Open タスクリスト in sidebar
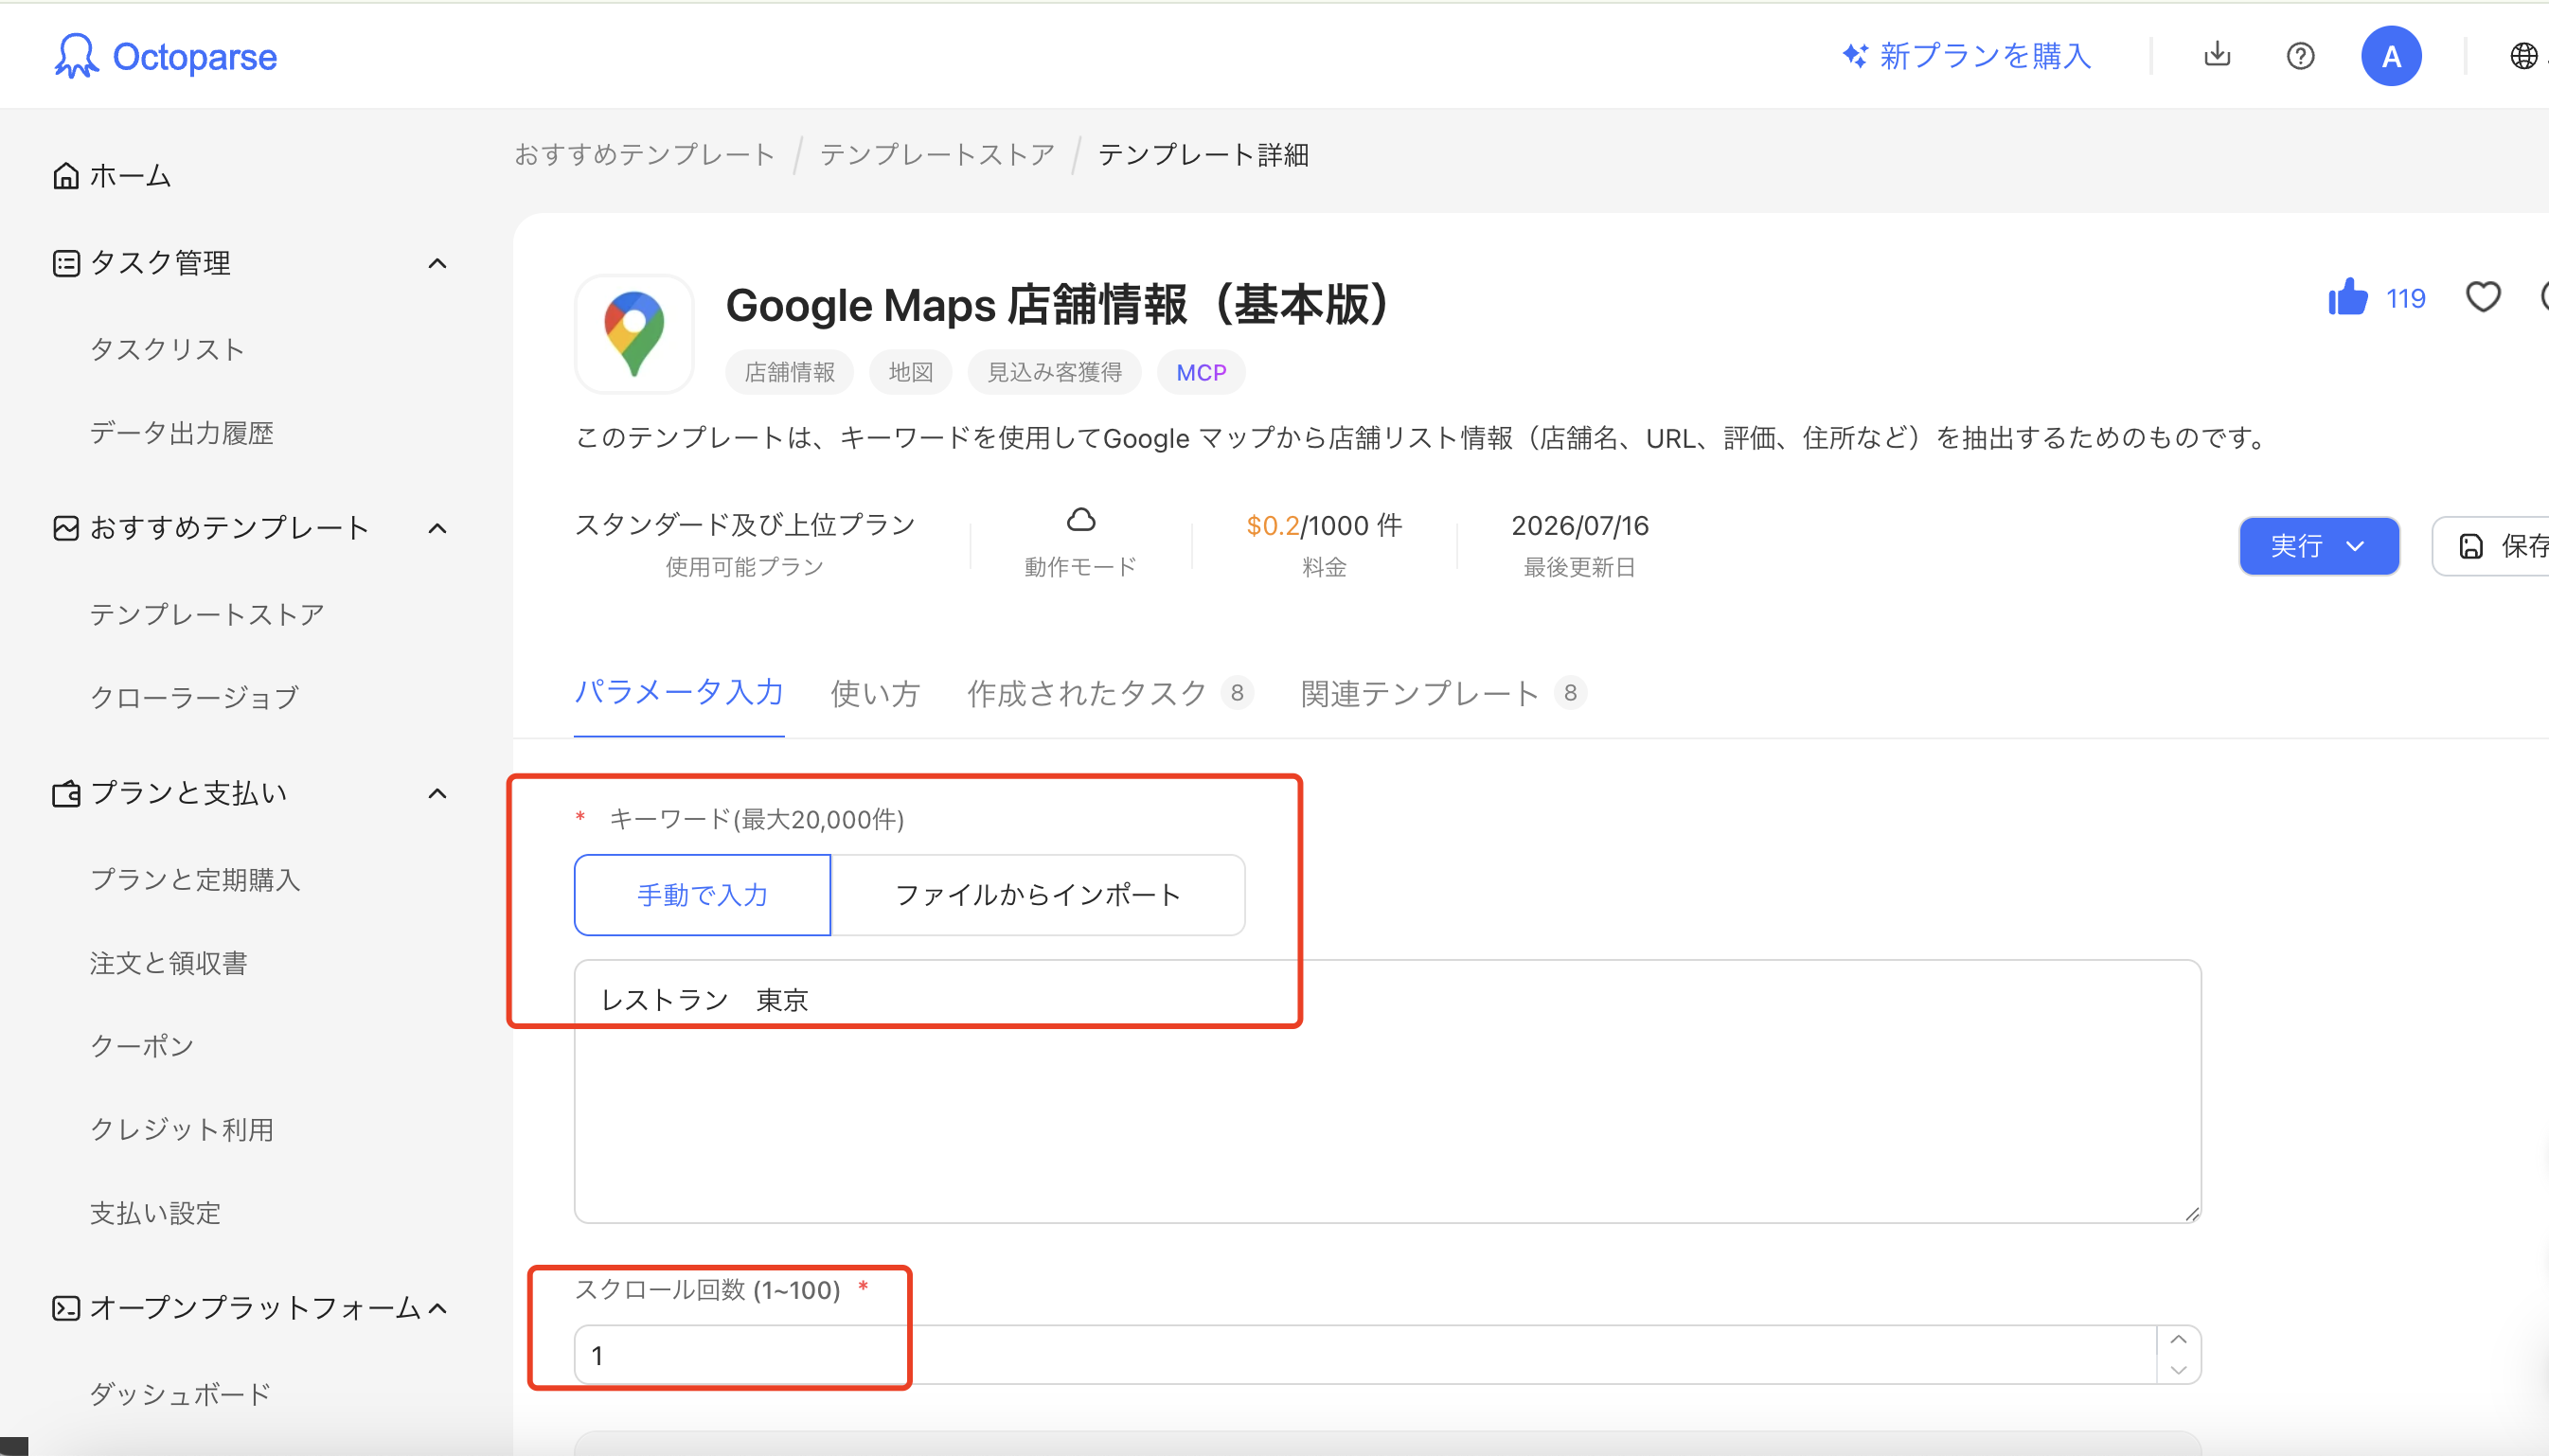This screenshot has width=2549, height=1456. point(168,349)
